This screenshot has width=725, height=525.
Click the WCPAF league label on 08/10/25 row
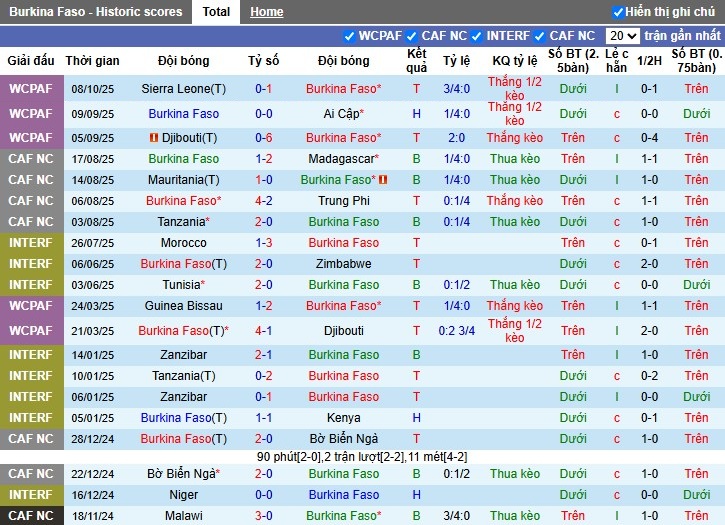(x=30, y=89)
